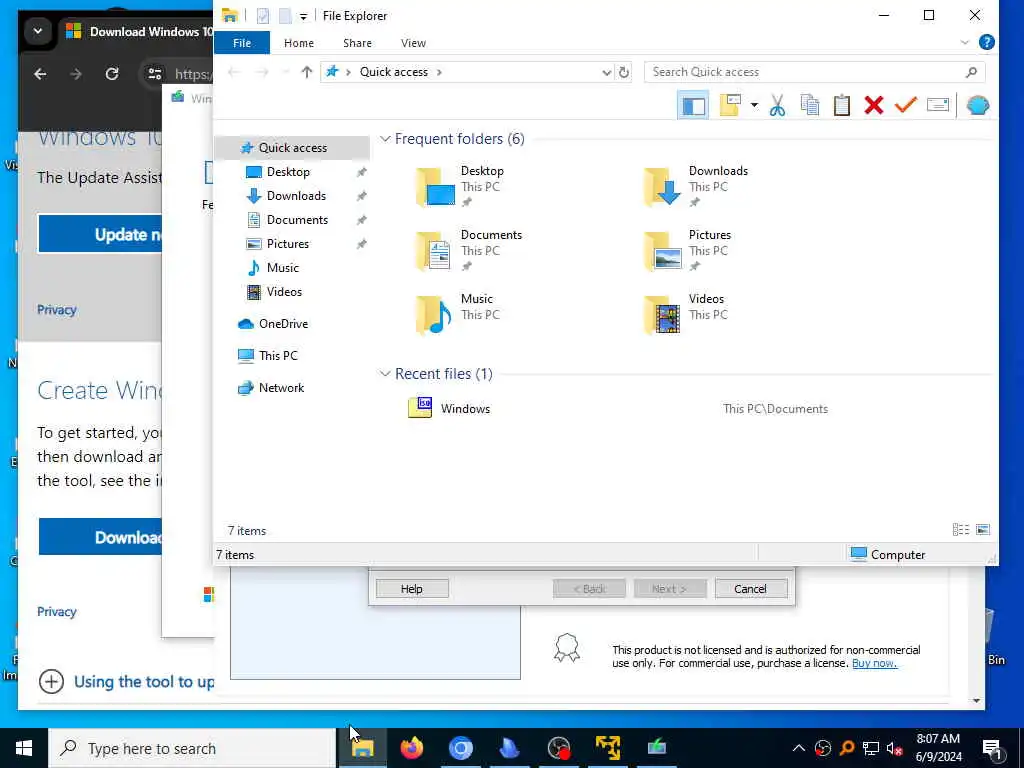Select Network in the navigation pane
1024x768 pixels.
coord(281,388)
